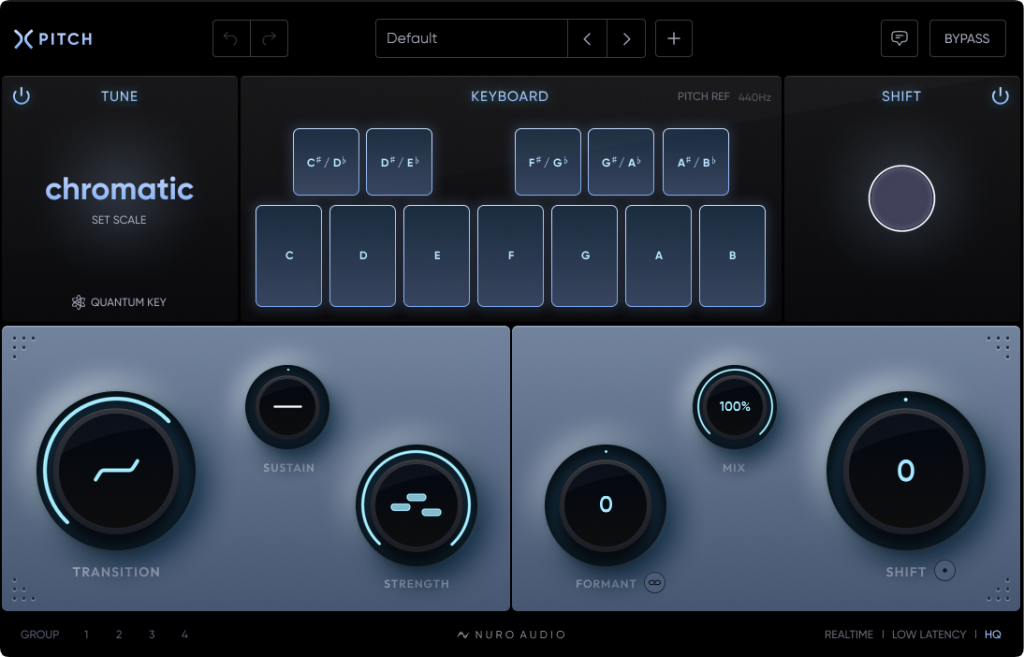Click the top-left drag-dots handle of tune panel
The width and height of the screenshot is (1024, 657).
(24, 346)
